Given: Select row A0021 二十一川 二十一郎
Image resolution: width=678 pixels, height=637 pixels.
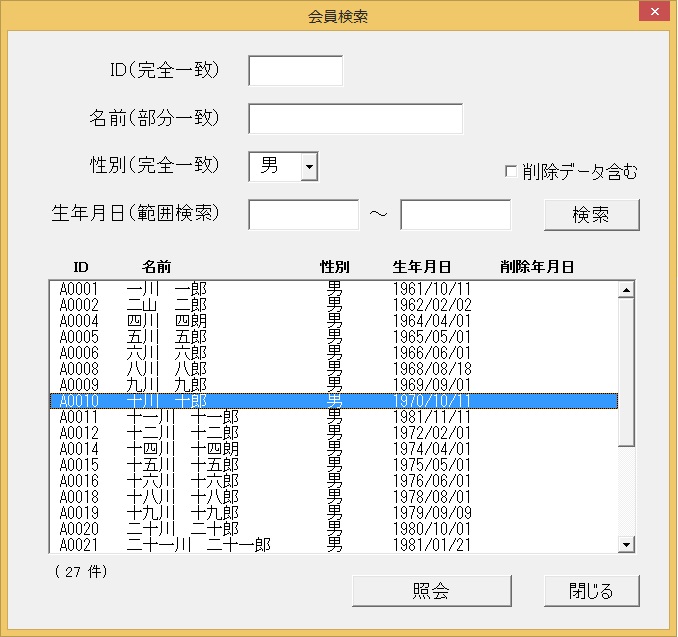Looking at the screenshot, I should (334, 544).
